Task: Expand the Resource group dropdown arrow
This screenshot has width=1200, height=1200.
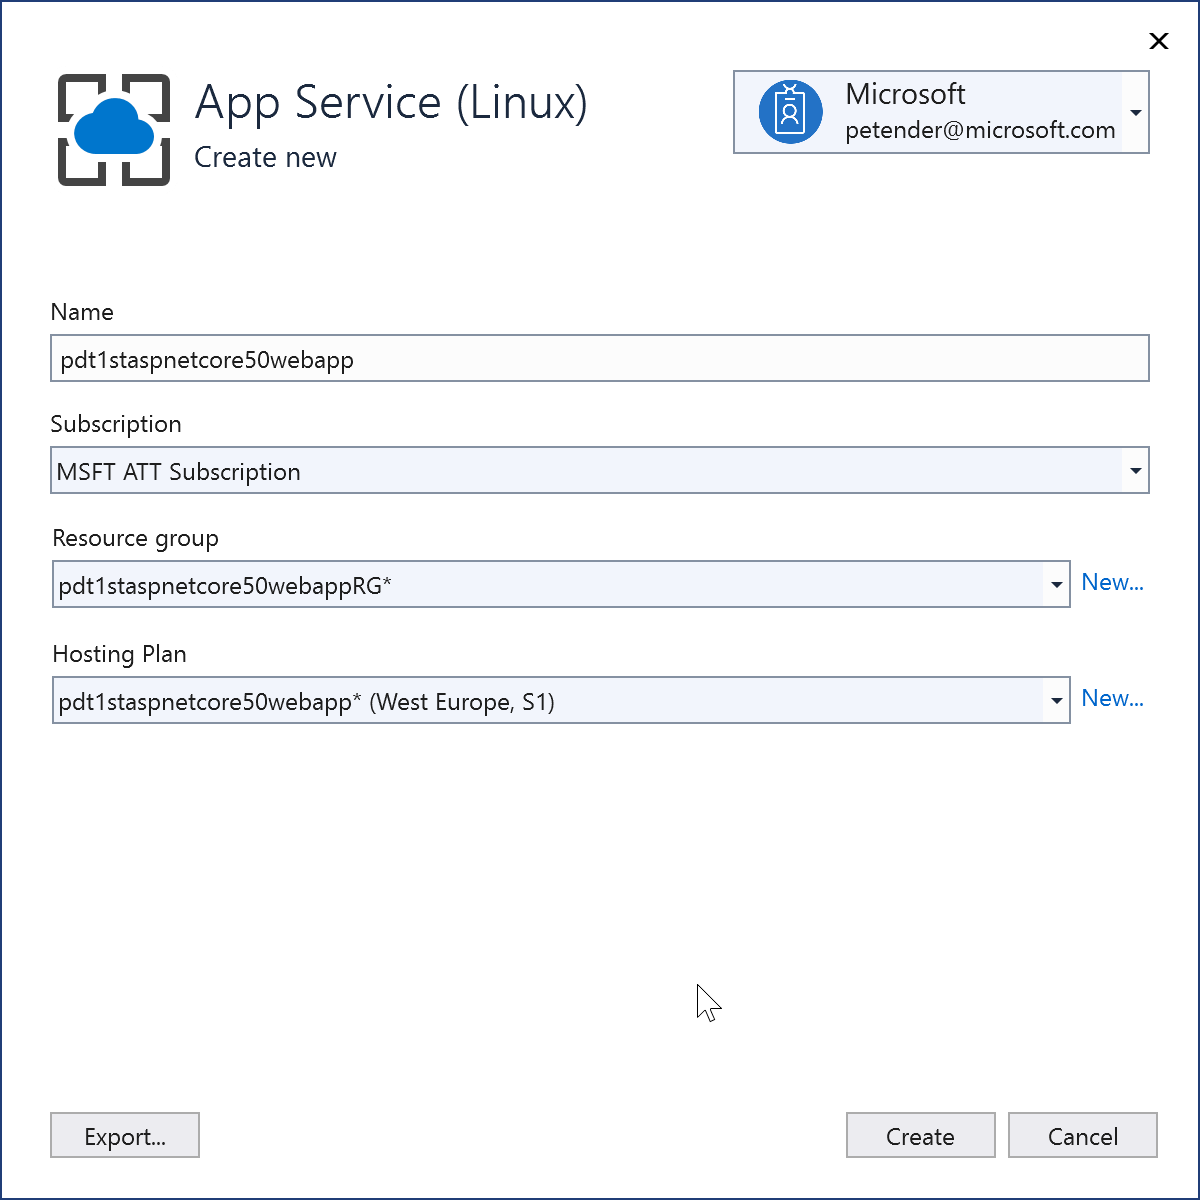Action: coord(1056,584)
